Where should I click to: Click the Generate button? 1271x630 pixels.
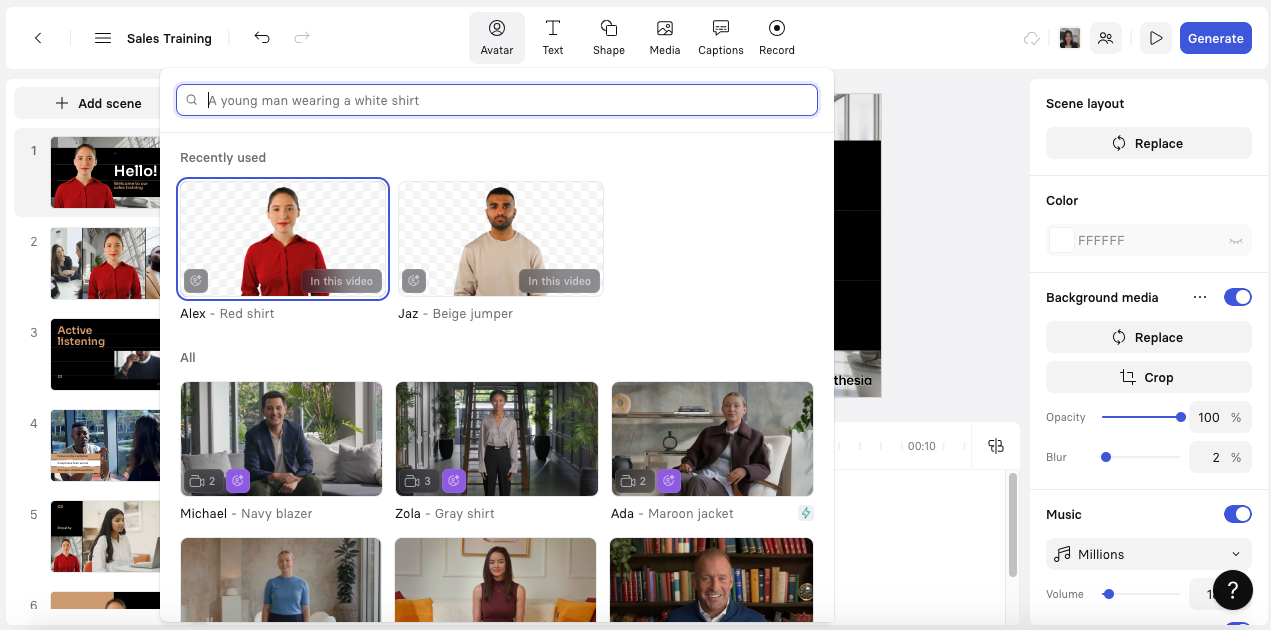(x=1215, y=38)
